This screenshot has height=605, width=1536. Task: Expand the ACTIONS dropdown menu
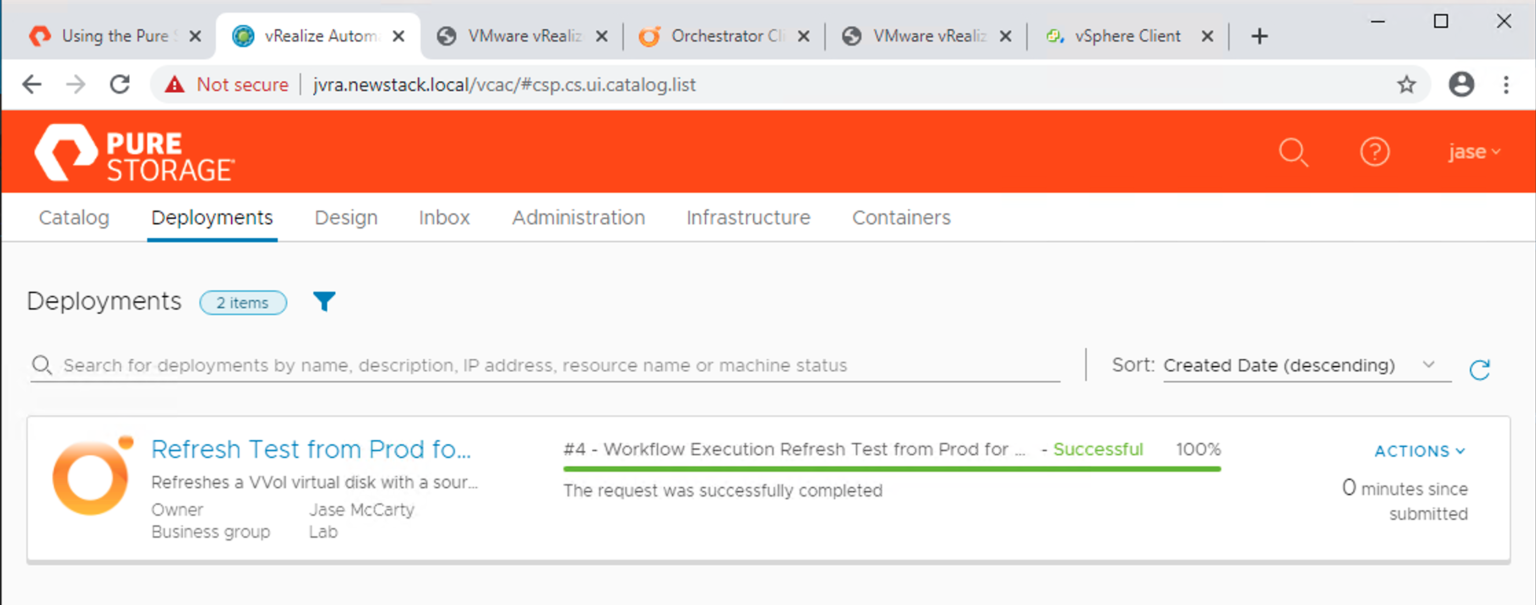pyautogui.click(x=1419, y=451)
